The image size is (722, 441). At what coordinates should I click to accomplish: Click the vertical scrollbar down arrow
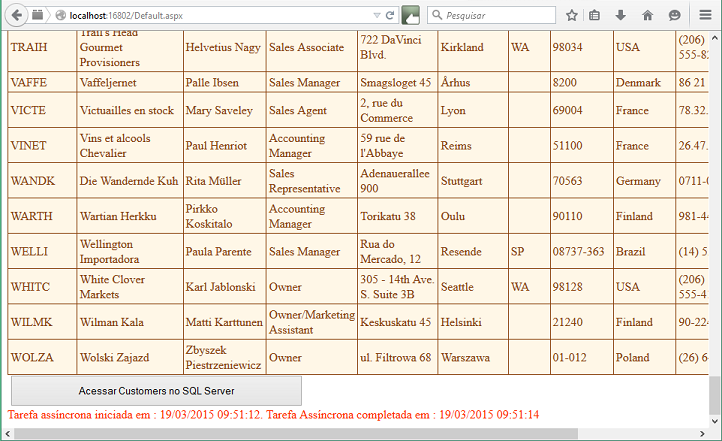point(715,421)
